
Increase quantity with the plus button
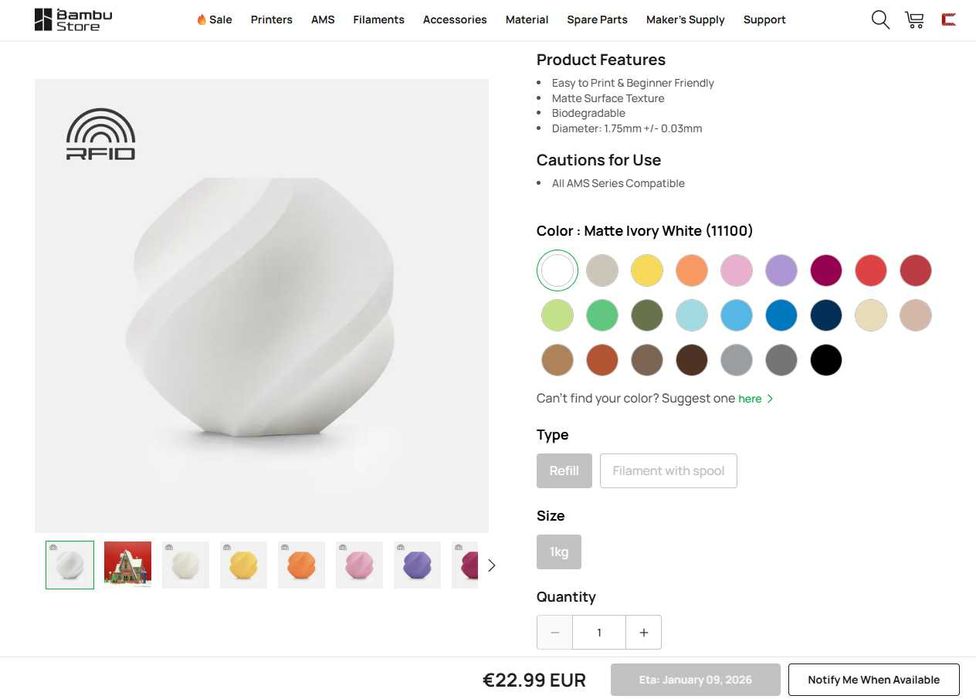pyautogui.click(x=643, y=632)
